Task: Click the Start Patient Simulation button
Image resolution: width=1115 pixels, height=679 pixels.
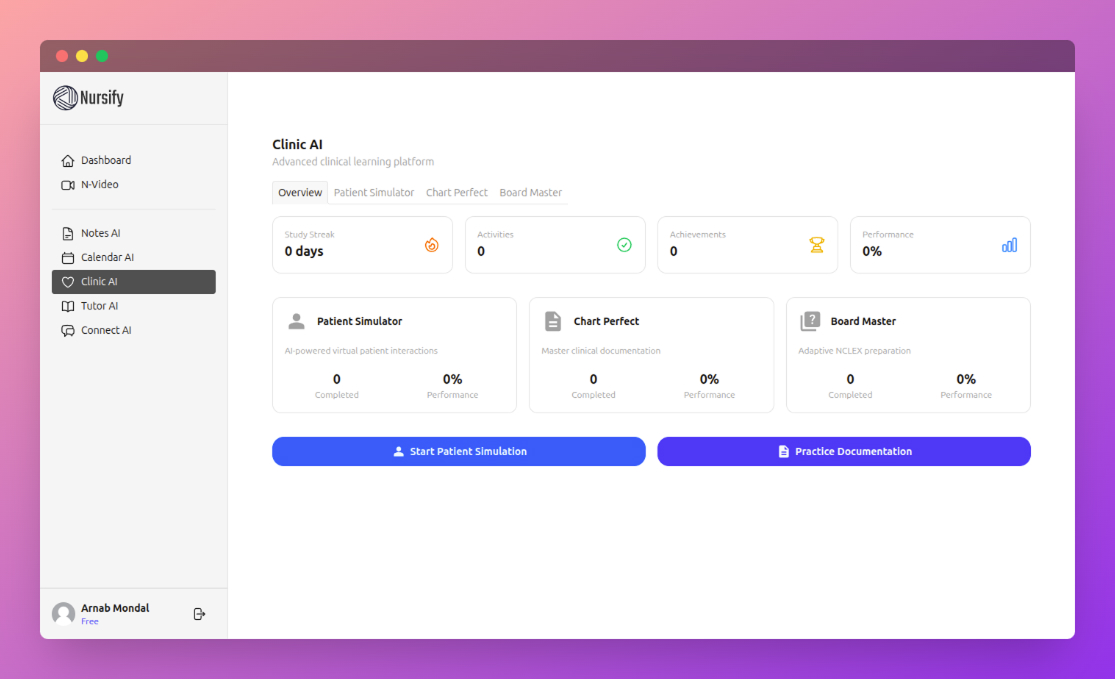Action: (459, 451)
